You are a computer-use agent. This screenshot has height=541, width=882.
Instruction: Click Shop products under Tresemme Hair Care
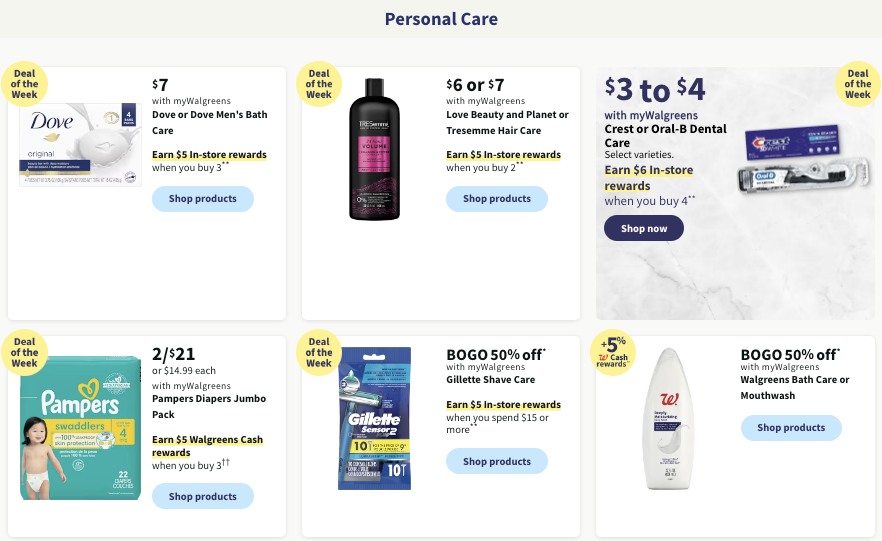tap(497, 199)
